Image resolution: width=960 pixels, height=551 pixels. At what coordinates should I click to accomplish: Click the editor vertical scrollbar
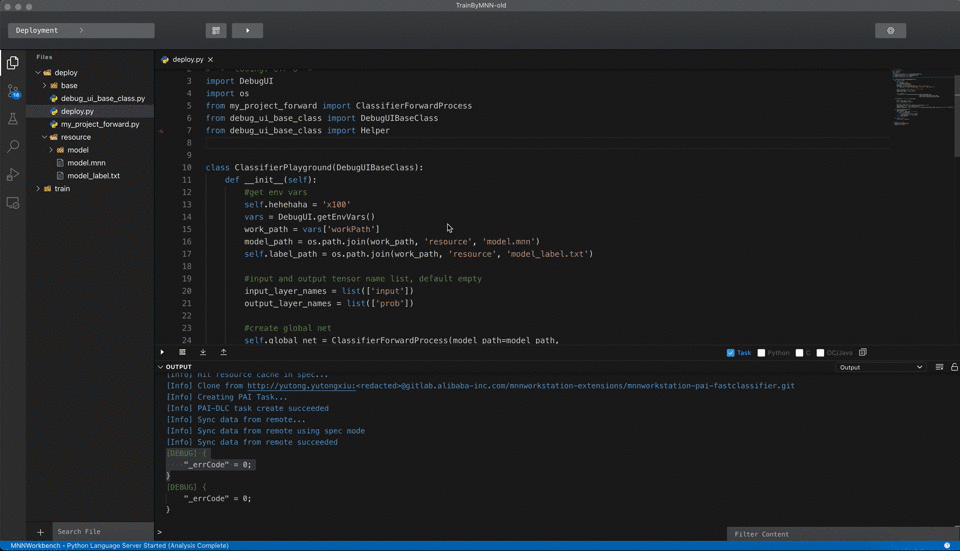(956, 115)
